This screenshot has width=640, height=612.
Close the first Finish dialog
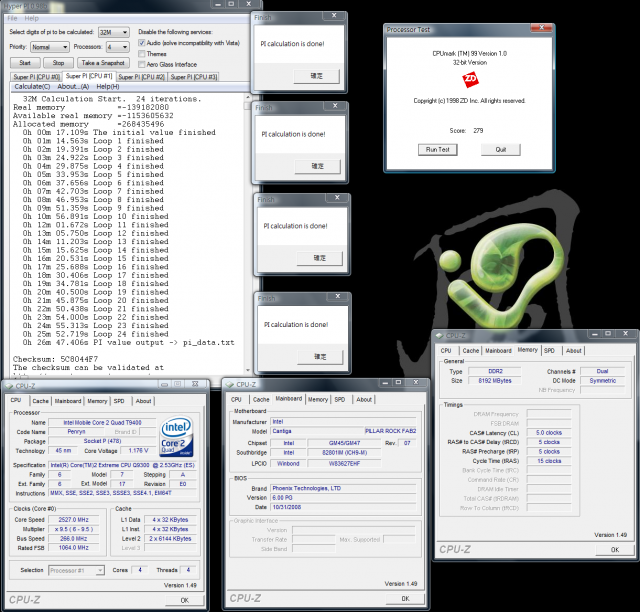click(334, 16)
